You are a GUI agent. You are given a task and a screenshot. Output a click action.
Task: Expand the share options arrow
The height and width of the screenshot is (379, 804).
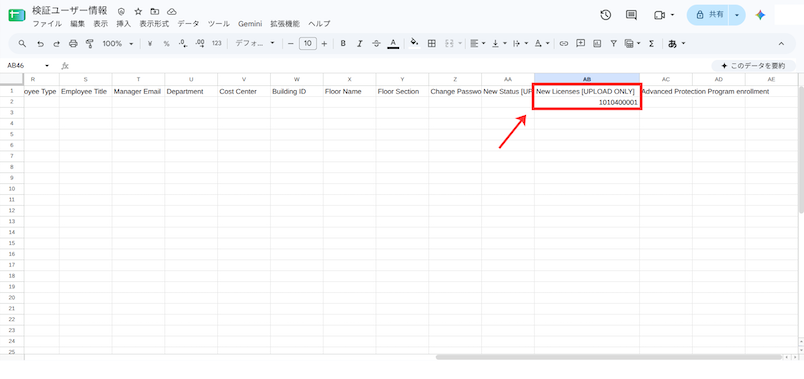737,15
